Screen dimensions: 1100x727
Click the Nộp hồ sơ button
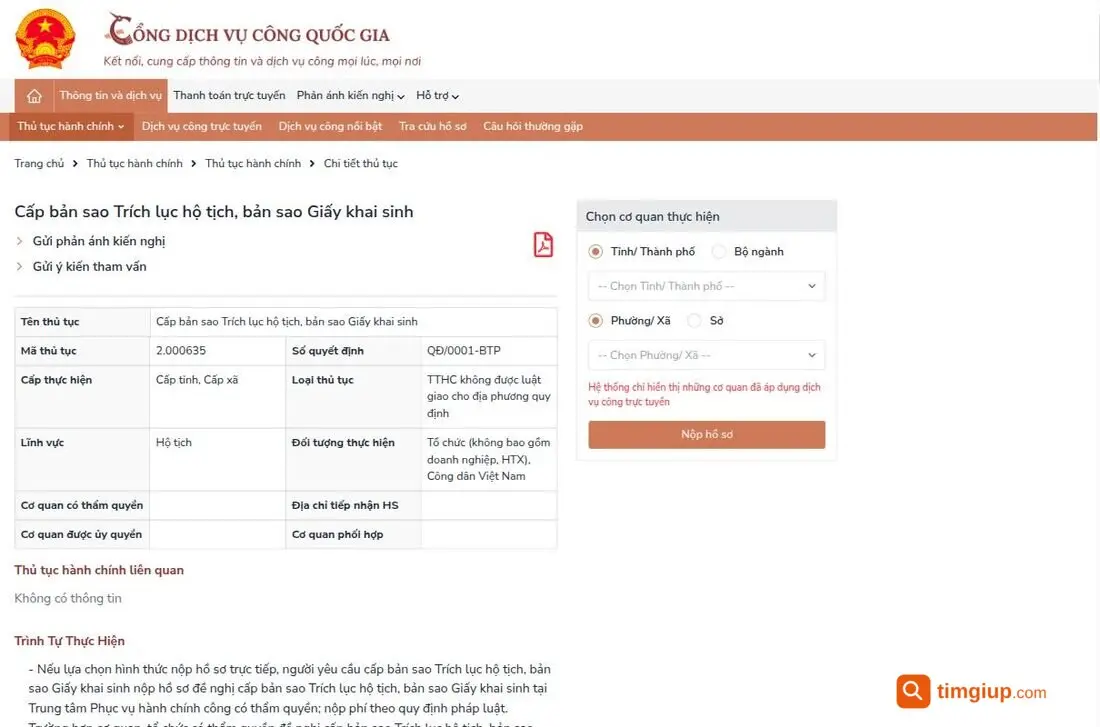pos(706,434)
